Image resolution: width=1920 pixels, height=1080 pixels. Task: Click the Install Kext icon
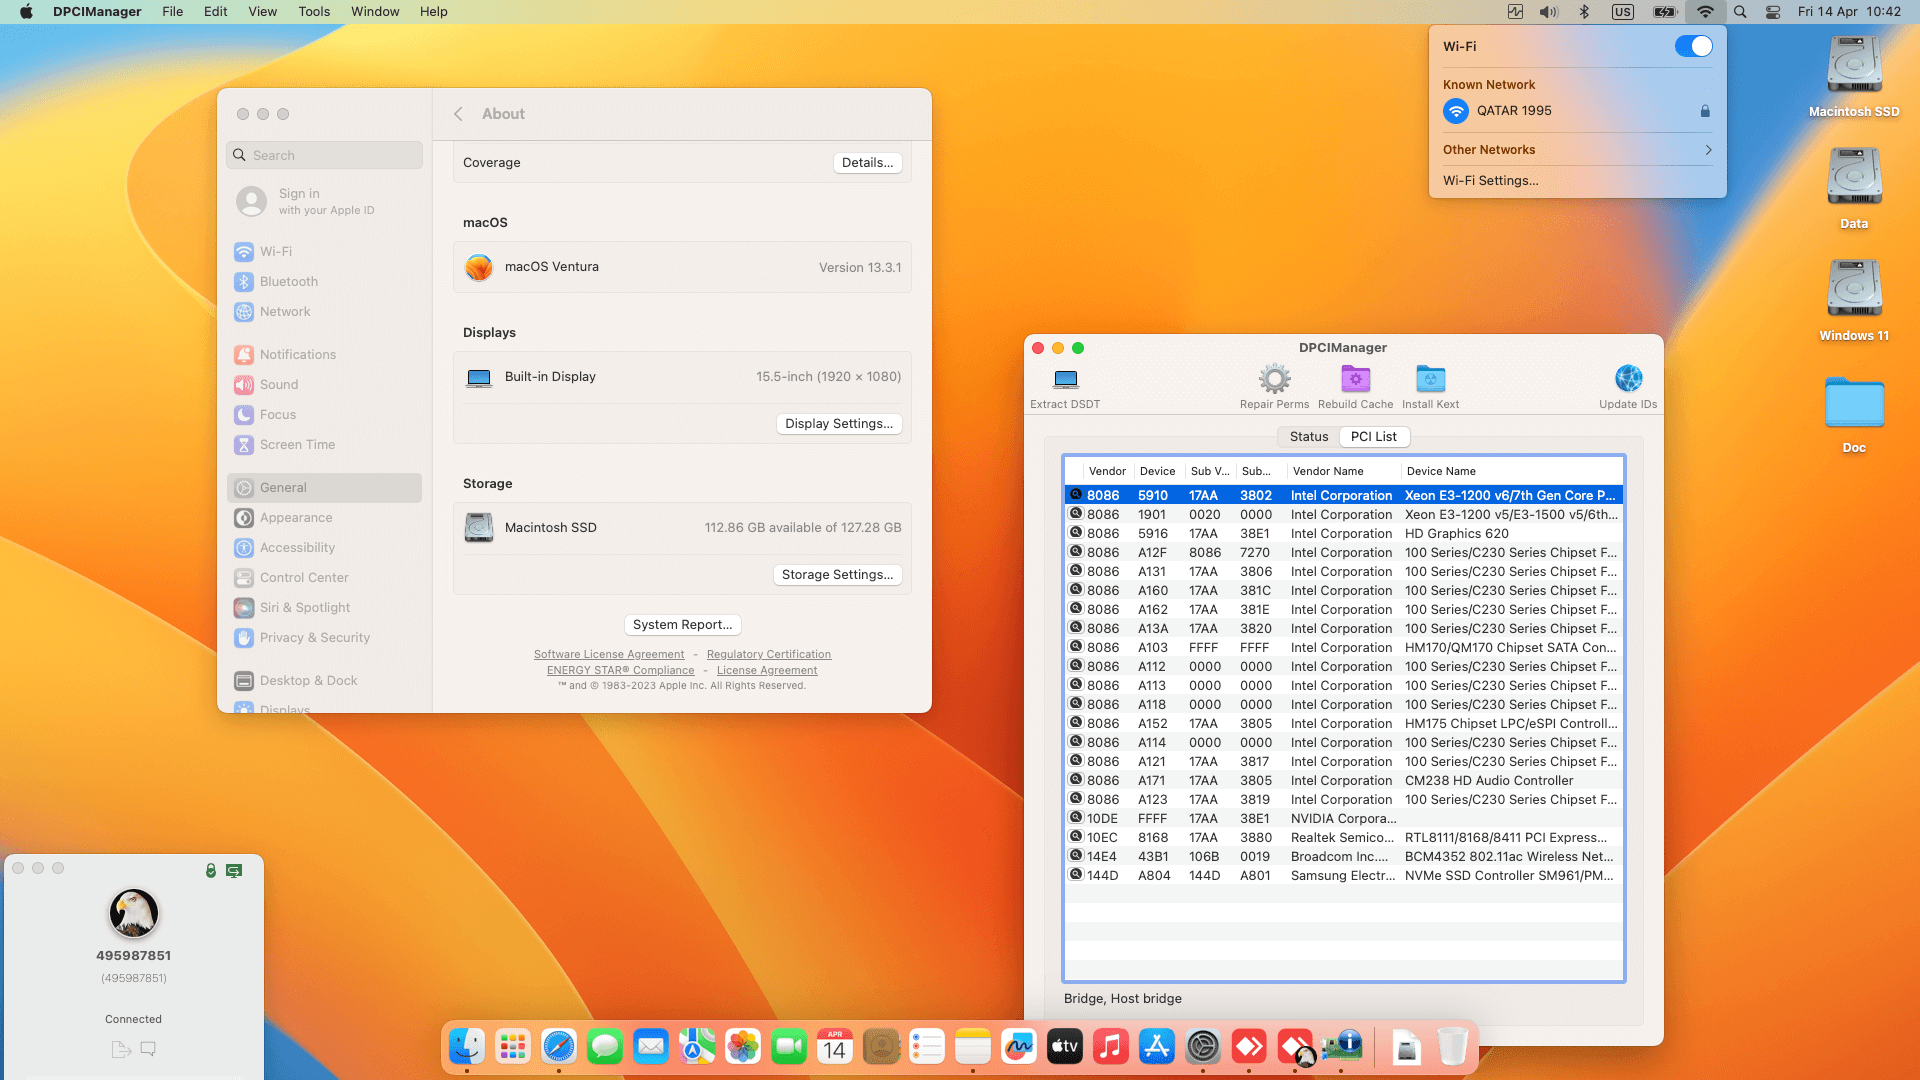click(1430, 380)
